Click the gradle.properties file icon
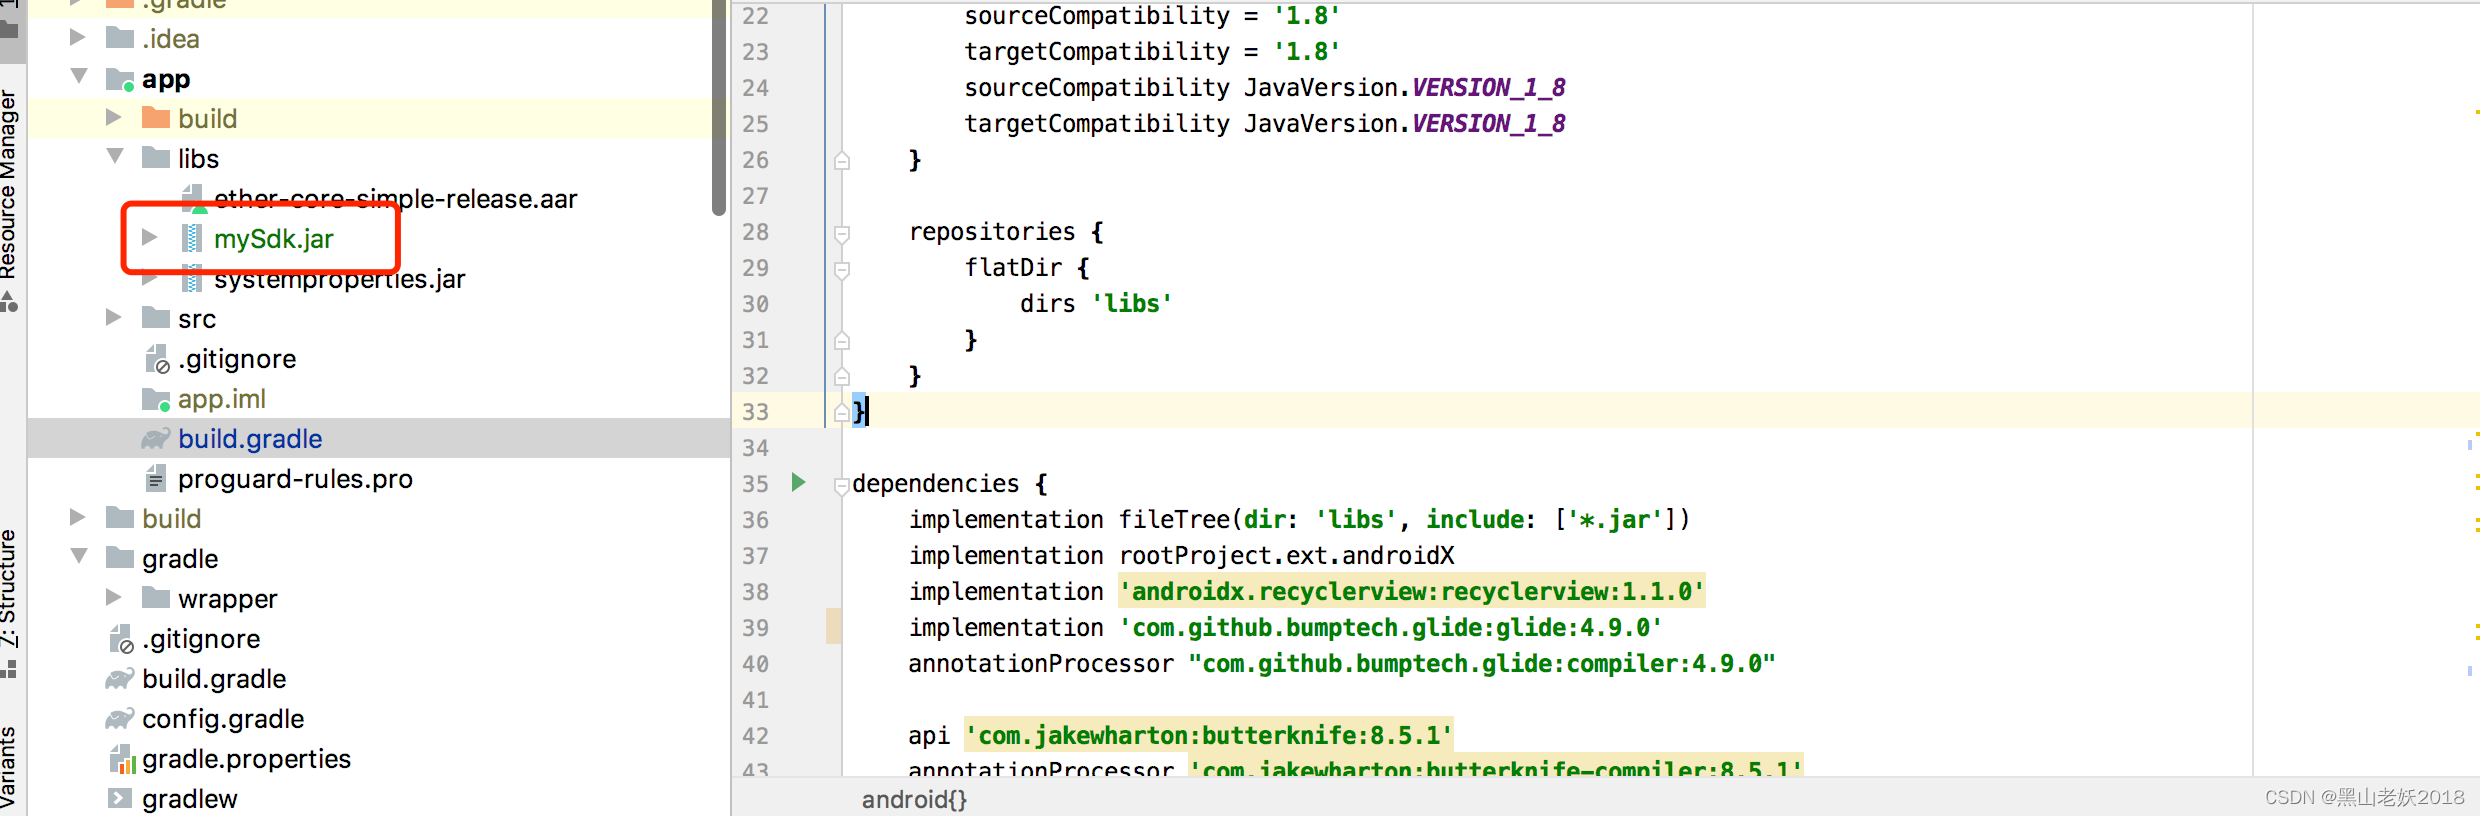This screenshot has height=816, width=2480. (121, 759)
